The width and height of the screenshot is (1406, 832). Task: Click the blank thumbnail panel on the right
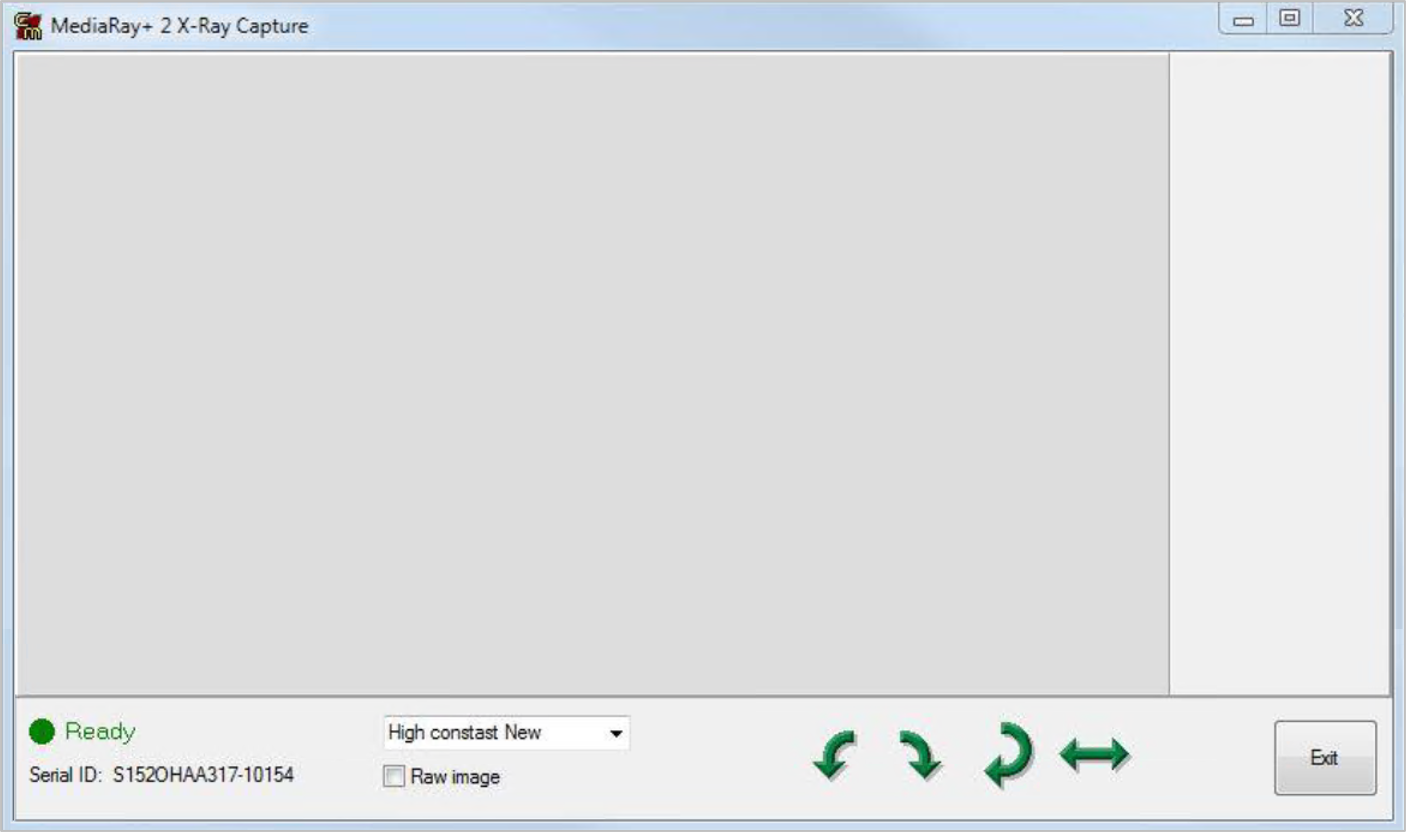click(x=1280, y=373)
